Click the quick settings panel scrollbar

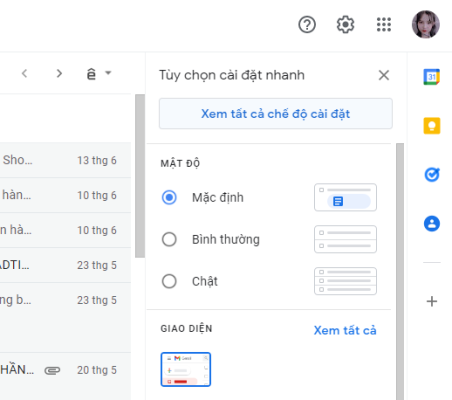(400, 271)
